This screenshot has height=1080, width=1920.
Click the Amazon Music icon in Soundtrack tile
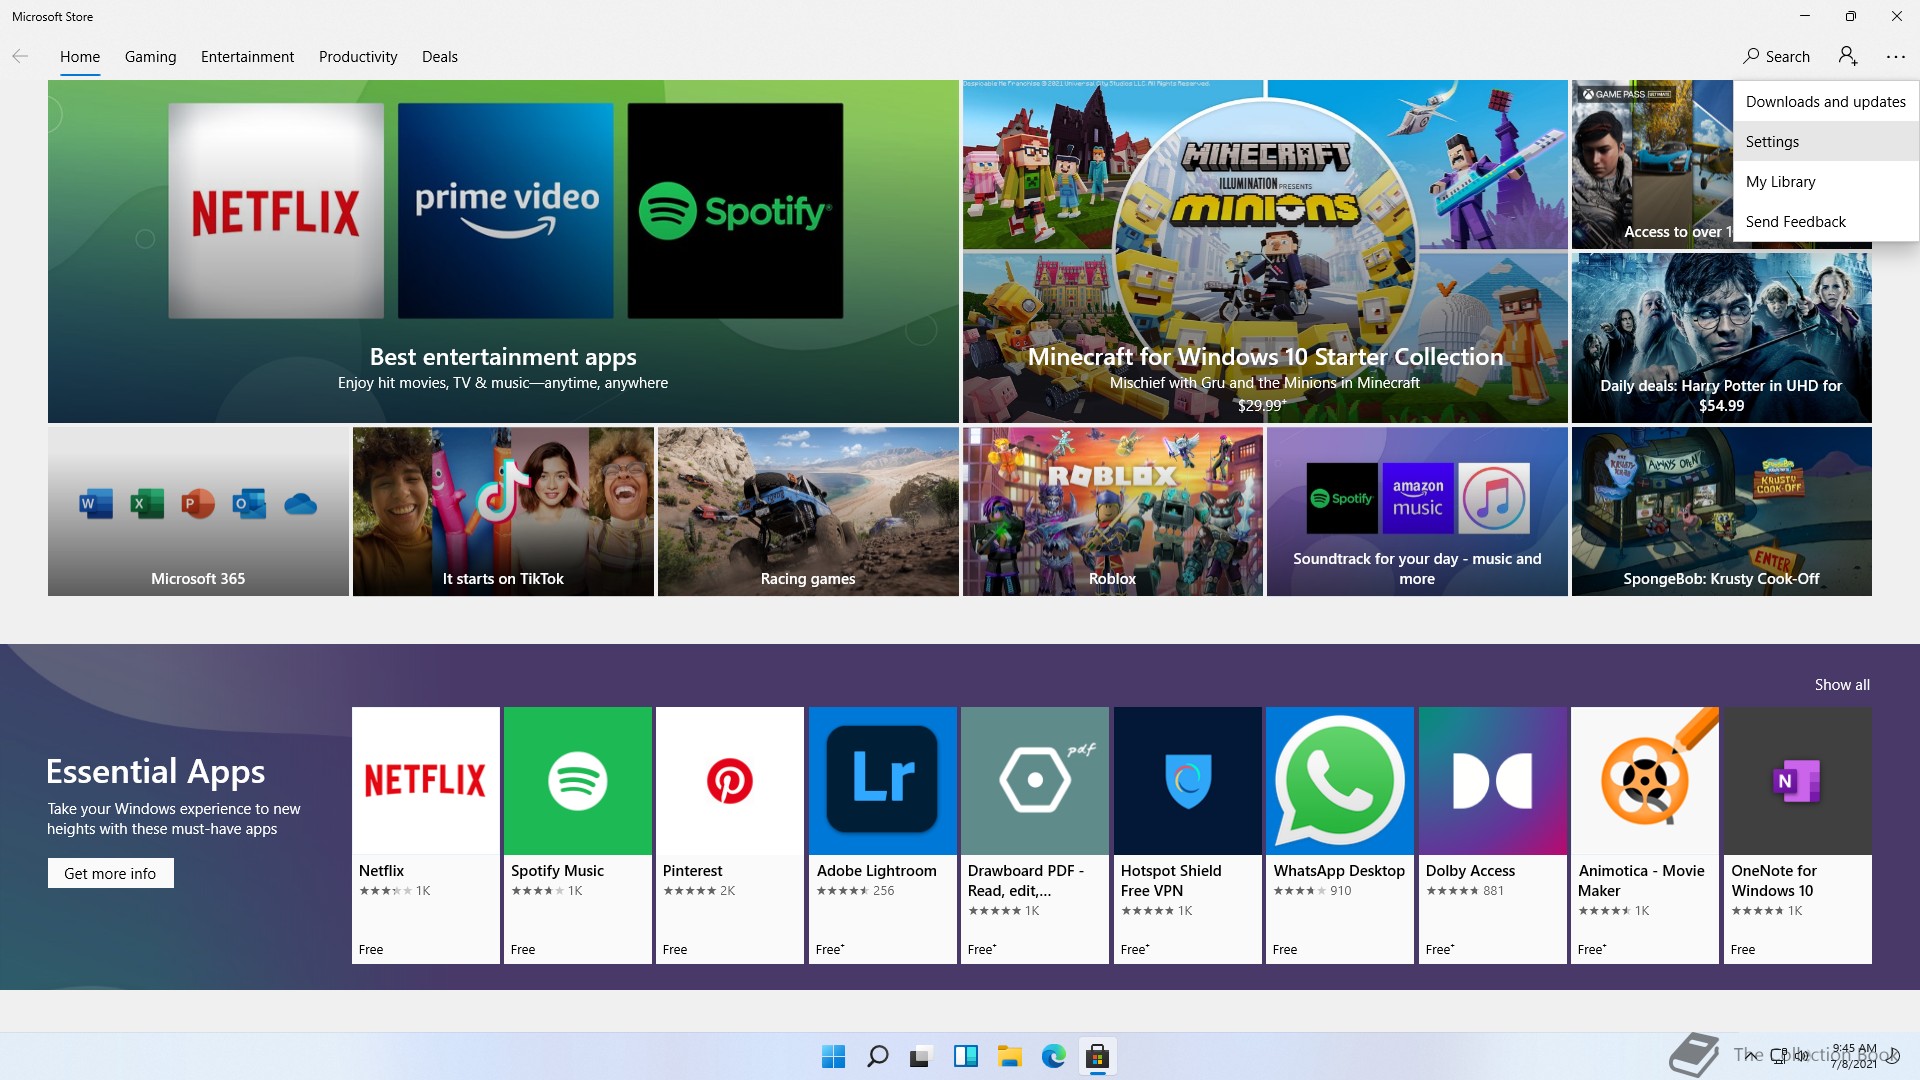point(1418,498)
